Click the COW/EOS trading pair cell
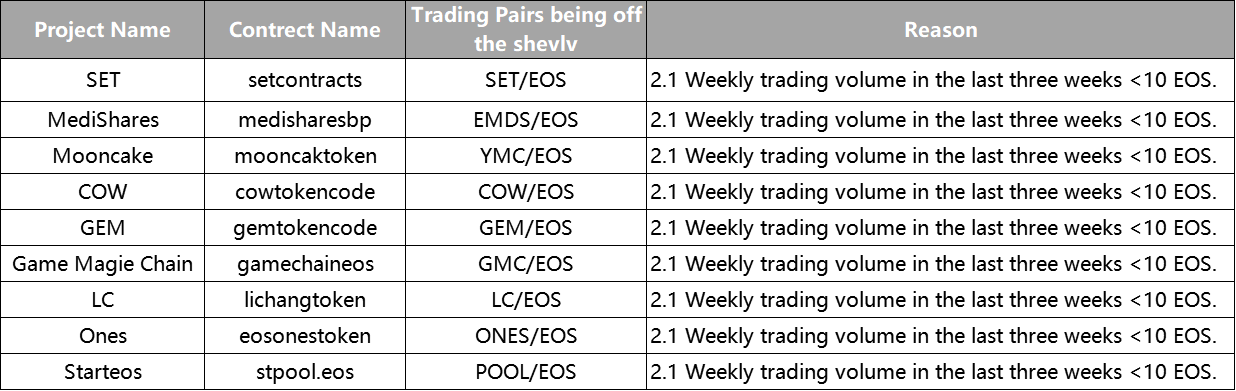Screen dimensions: 1236x391 (525, 191)
